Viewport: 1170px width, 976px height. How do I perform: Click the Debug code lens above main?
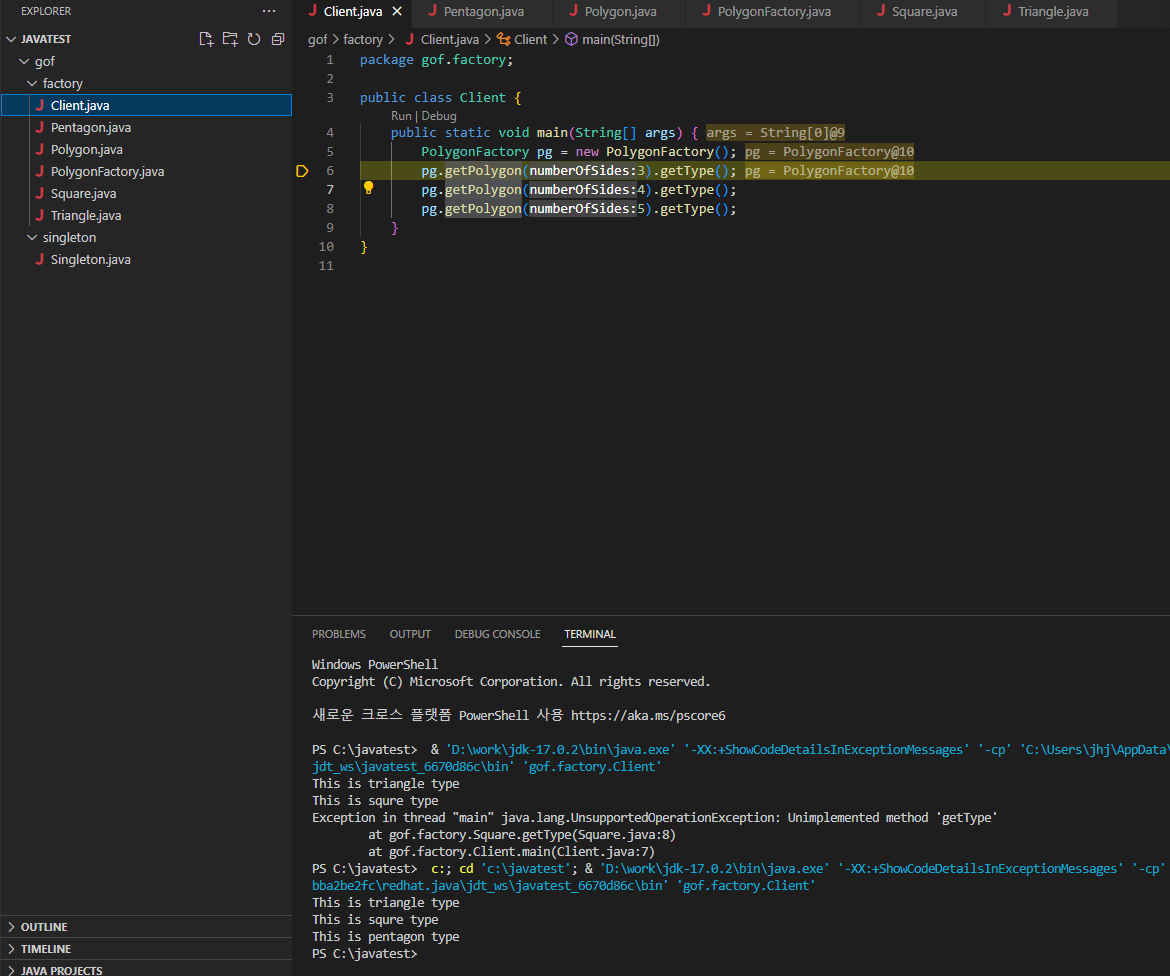[x=439, y=116]
